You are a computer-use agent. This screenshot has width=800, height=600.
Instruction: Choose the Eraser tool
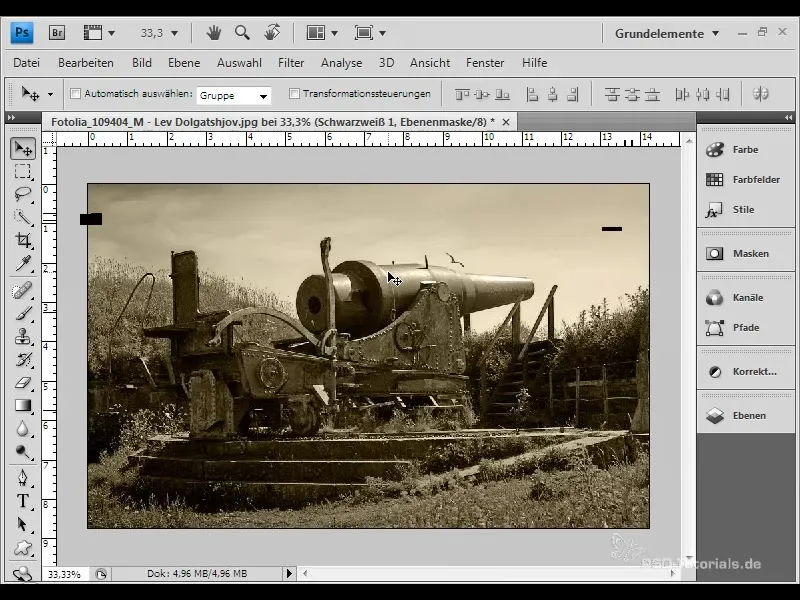pos(23,383)
